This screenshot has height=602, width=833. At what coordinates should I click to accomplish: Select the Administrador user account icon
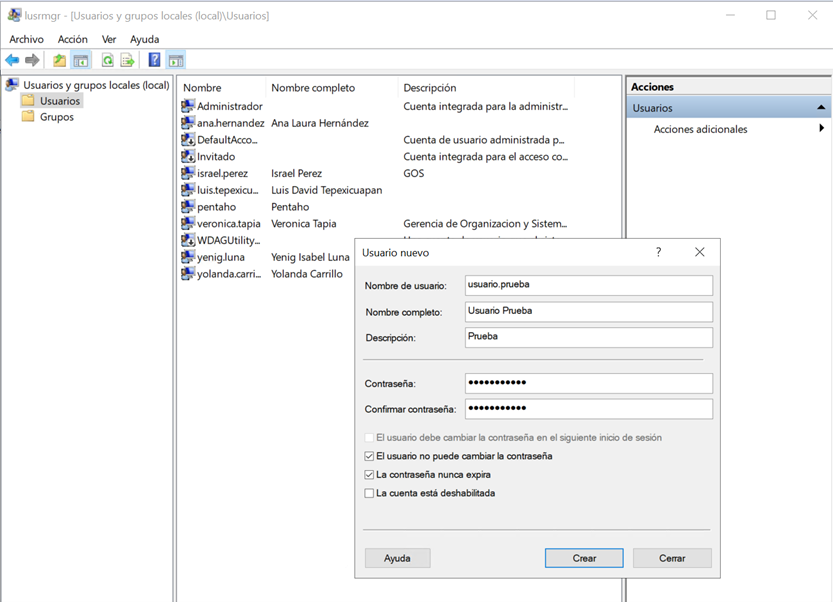(x=188, y=106)
